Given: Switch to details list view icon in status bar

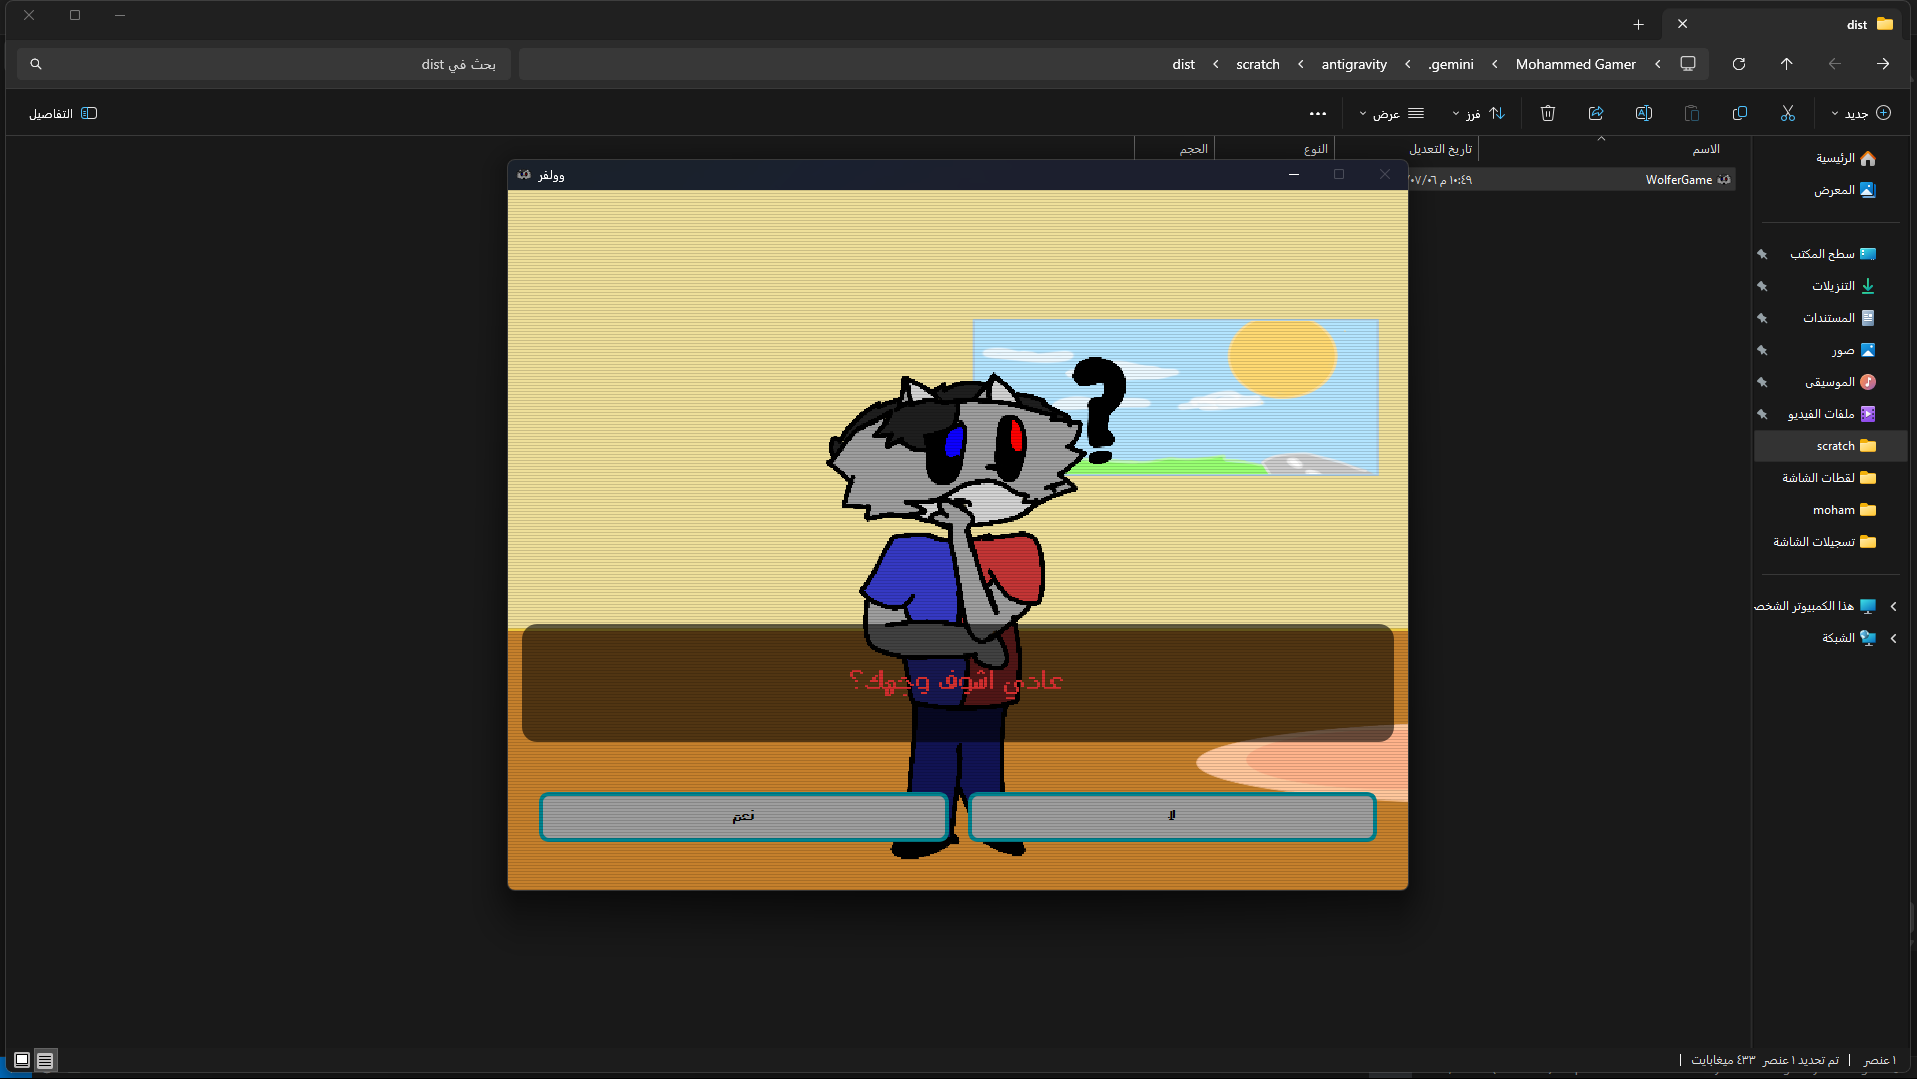Looking at the screenshot, I should 45,1060.
